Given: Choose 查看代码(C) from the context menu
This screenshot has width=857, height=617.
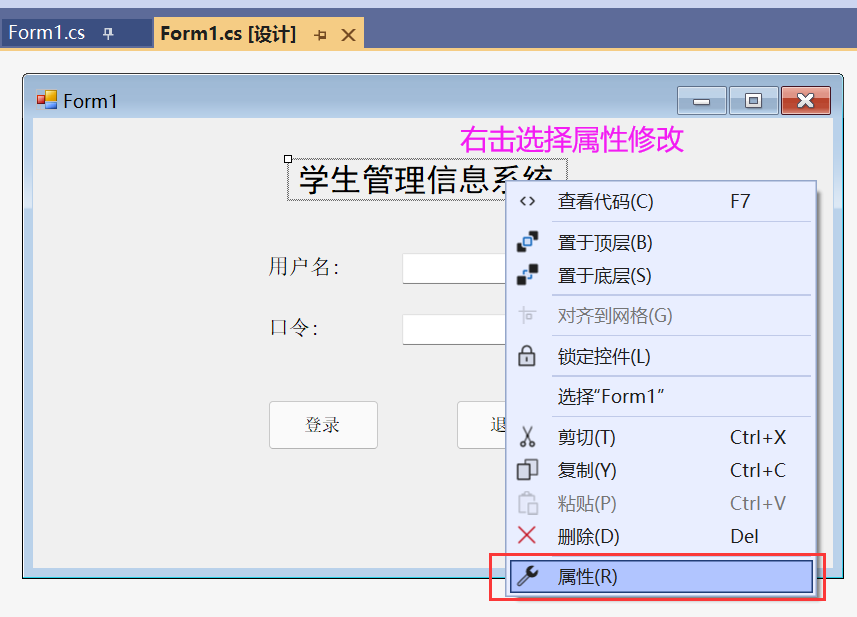Looking at the screenshot, I should (x=605, y=201).
